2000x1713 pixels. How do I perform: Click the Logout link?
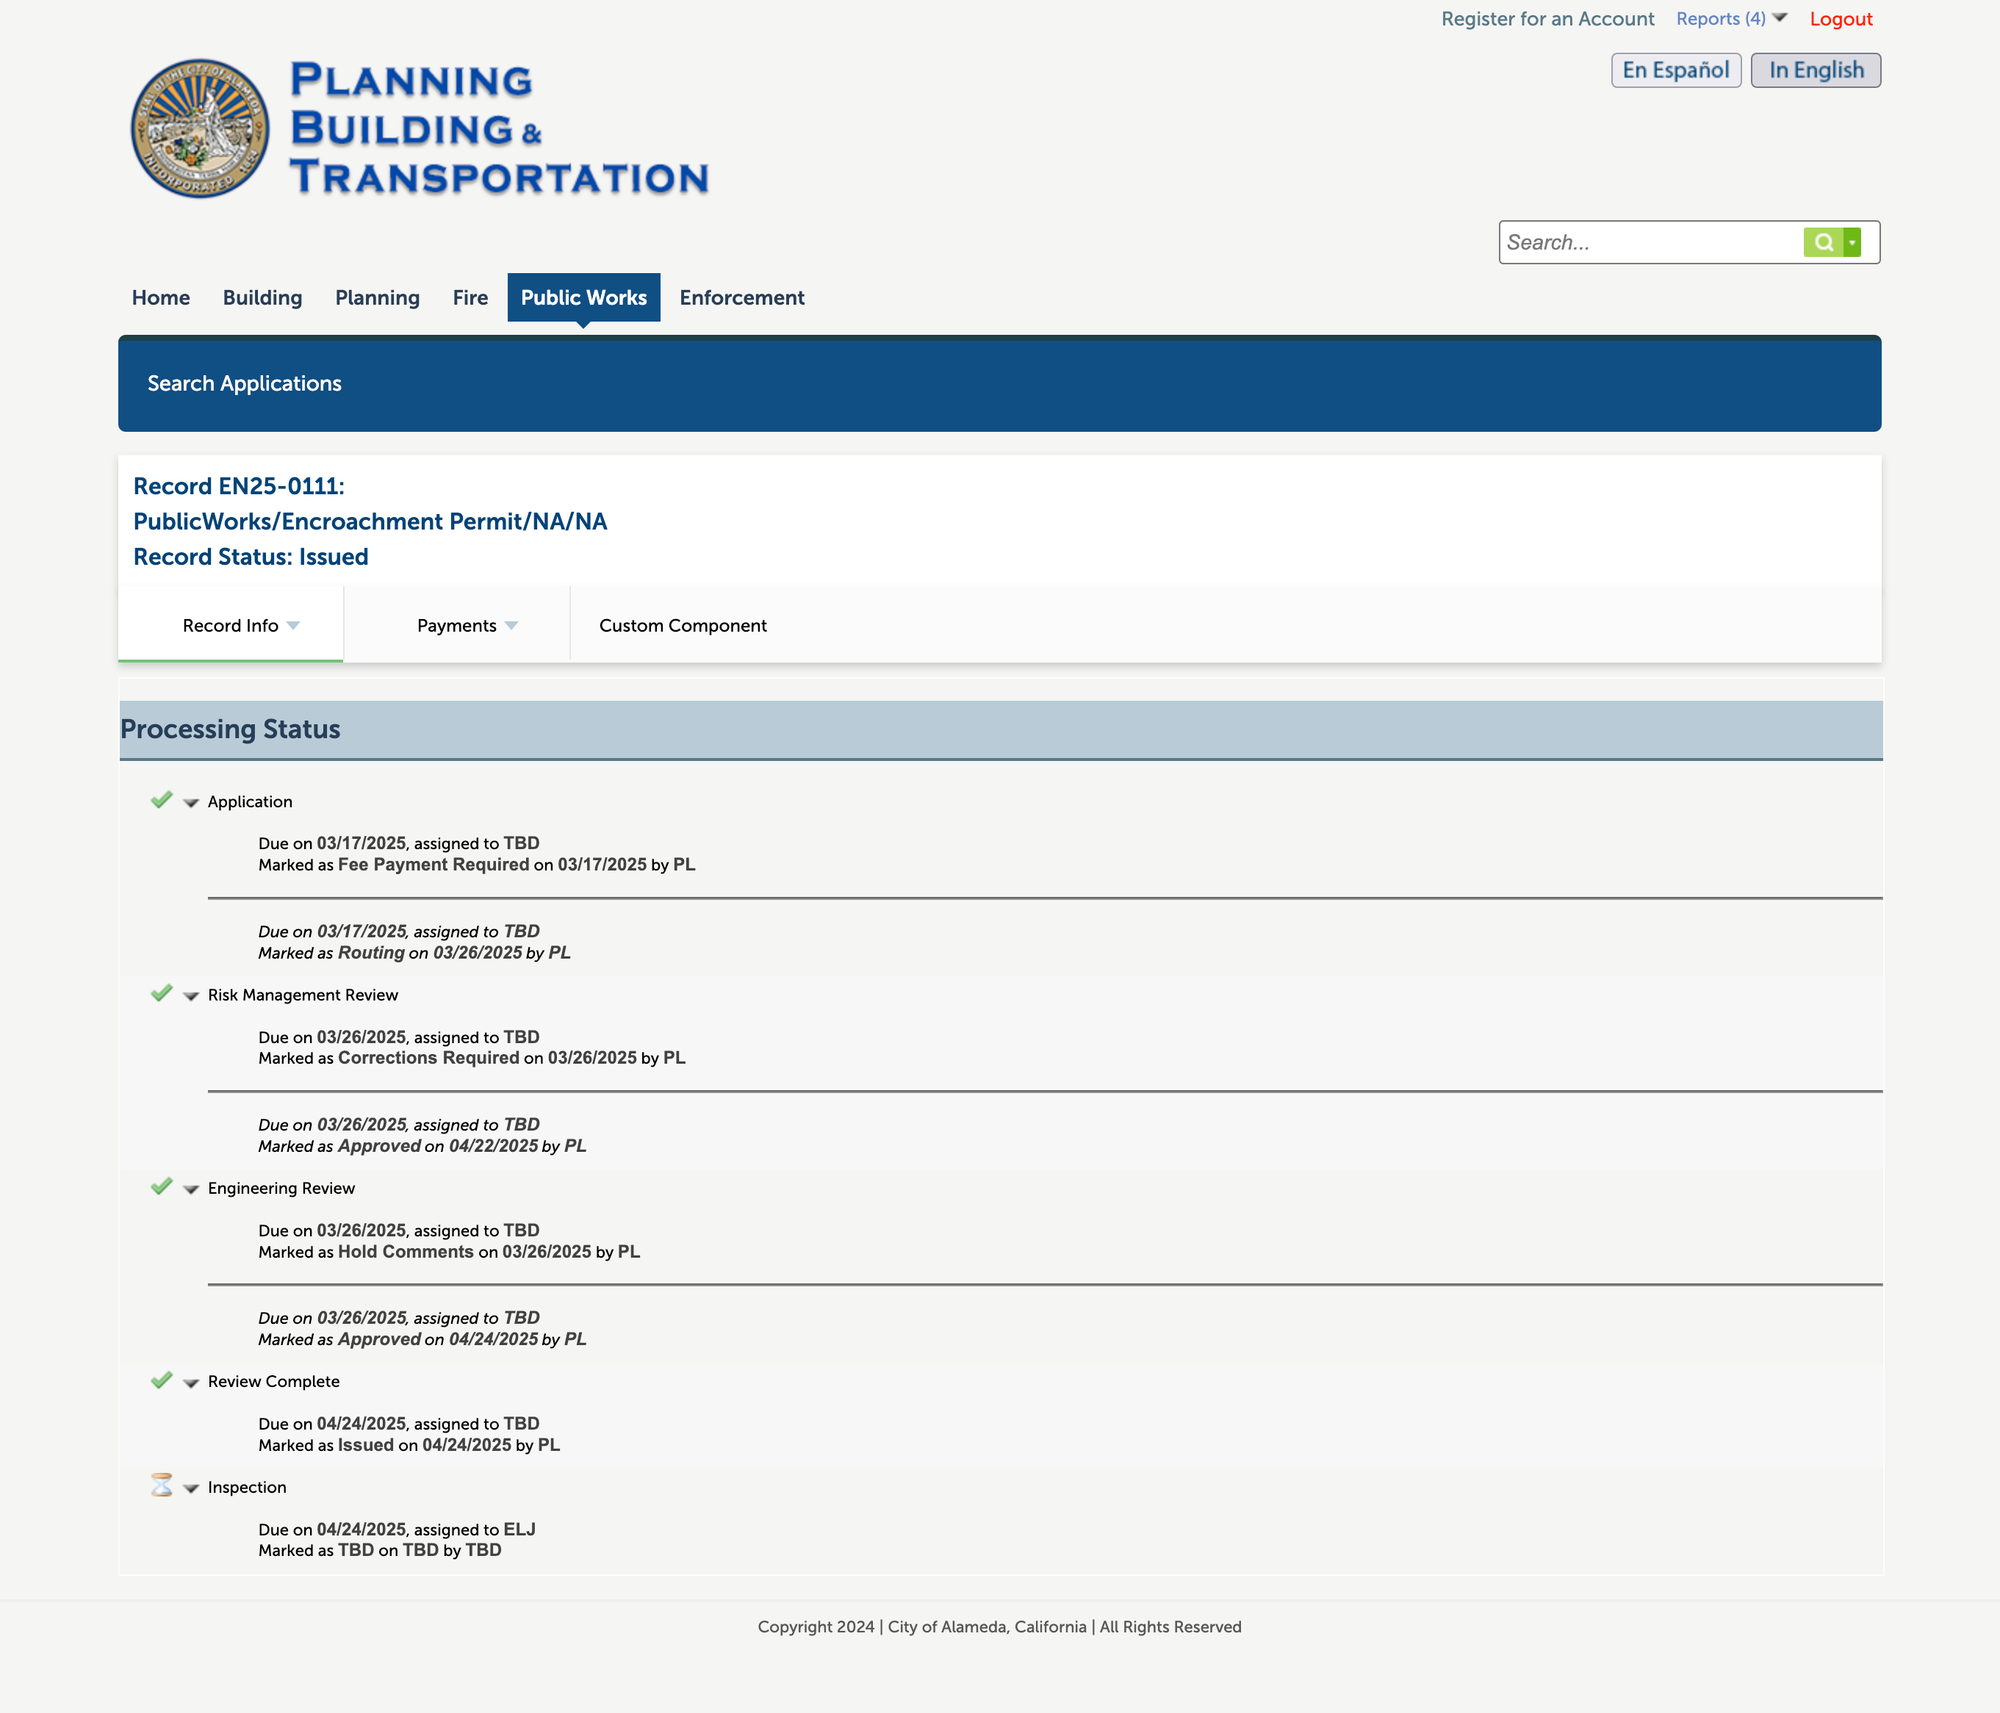click(x=1840, y=19)
